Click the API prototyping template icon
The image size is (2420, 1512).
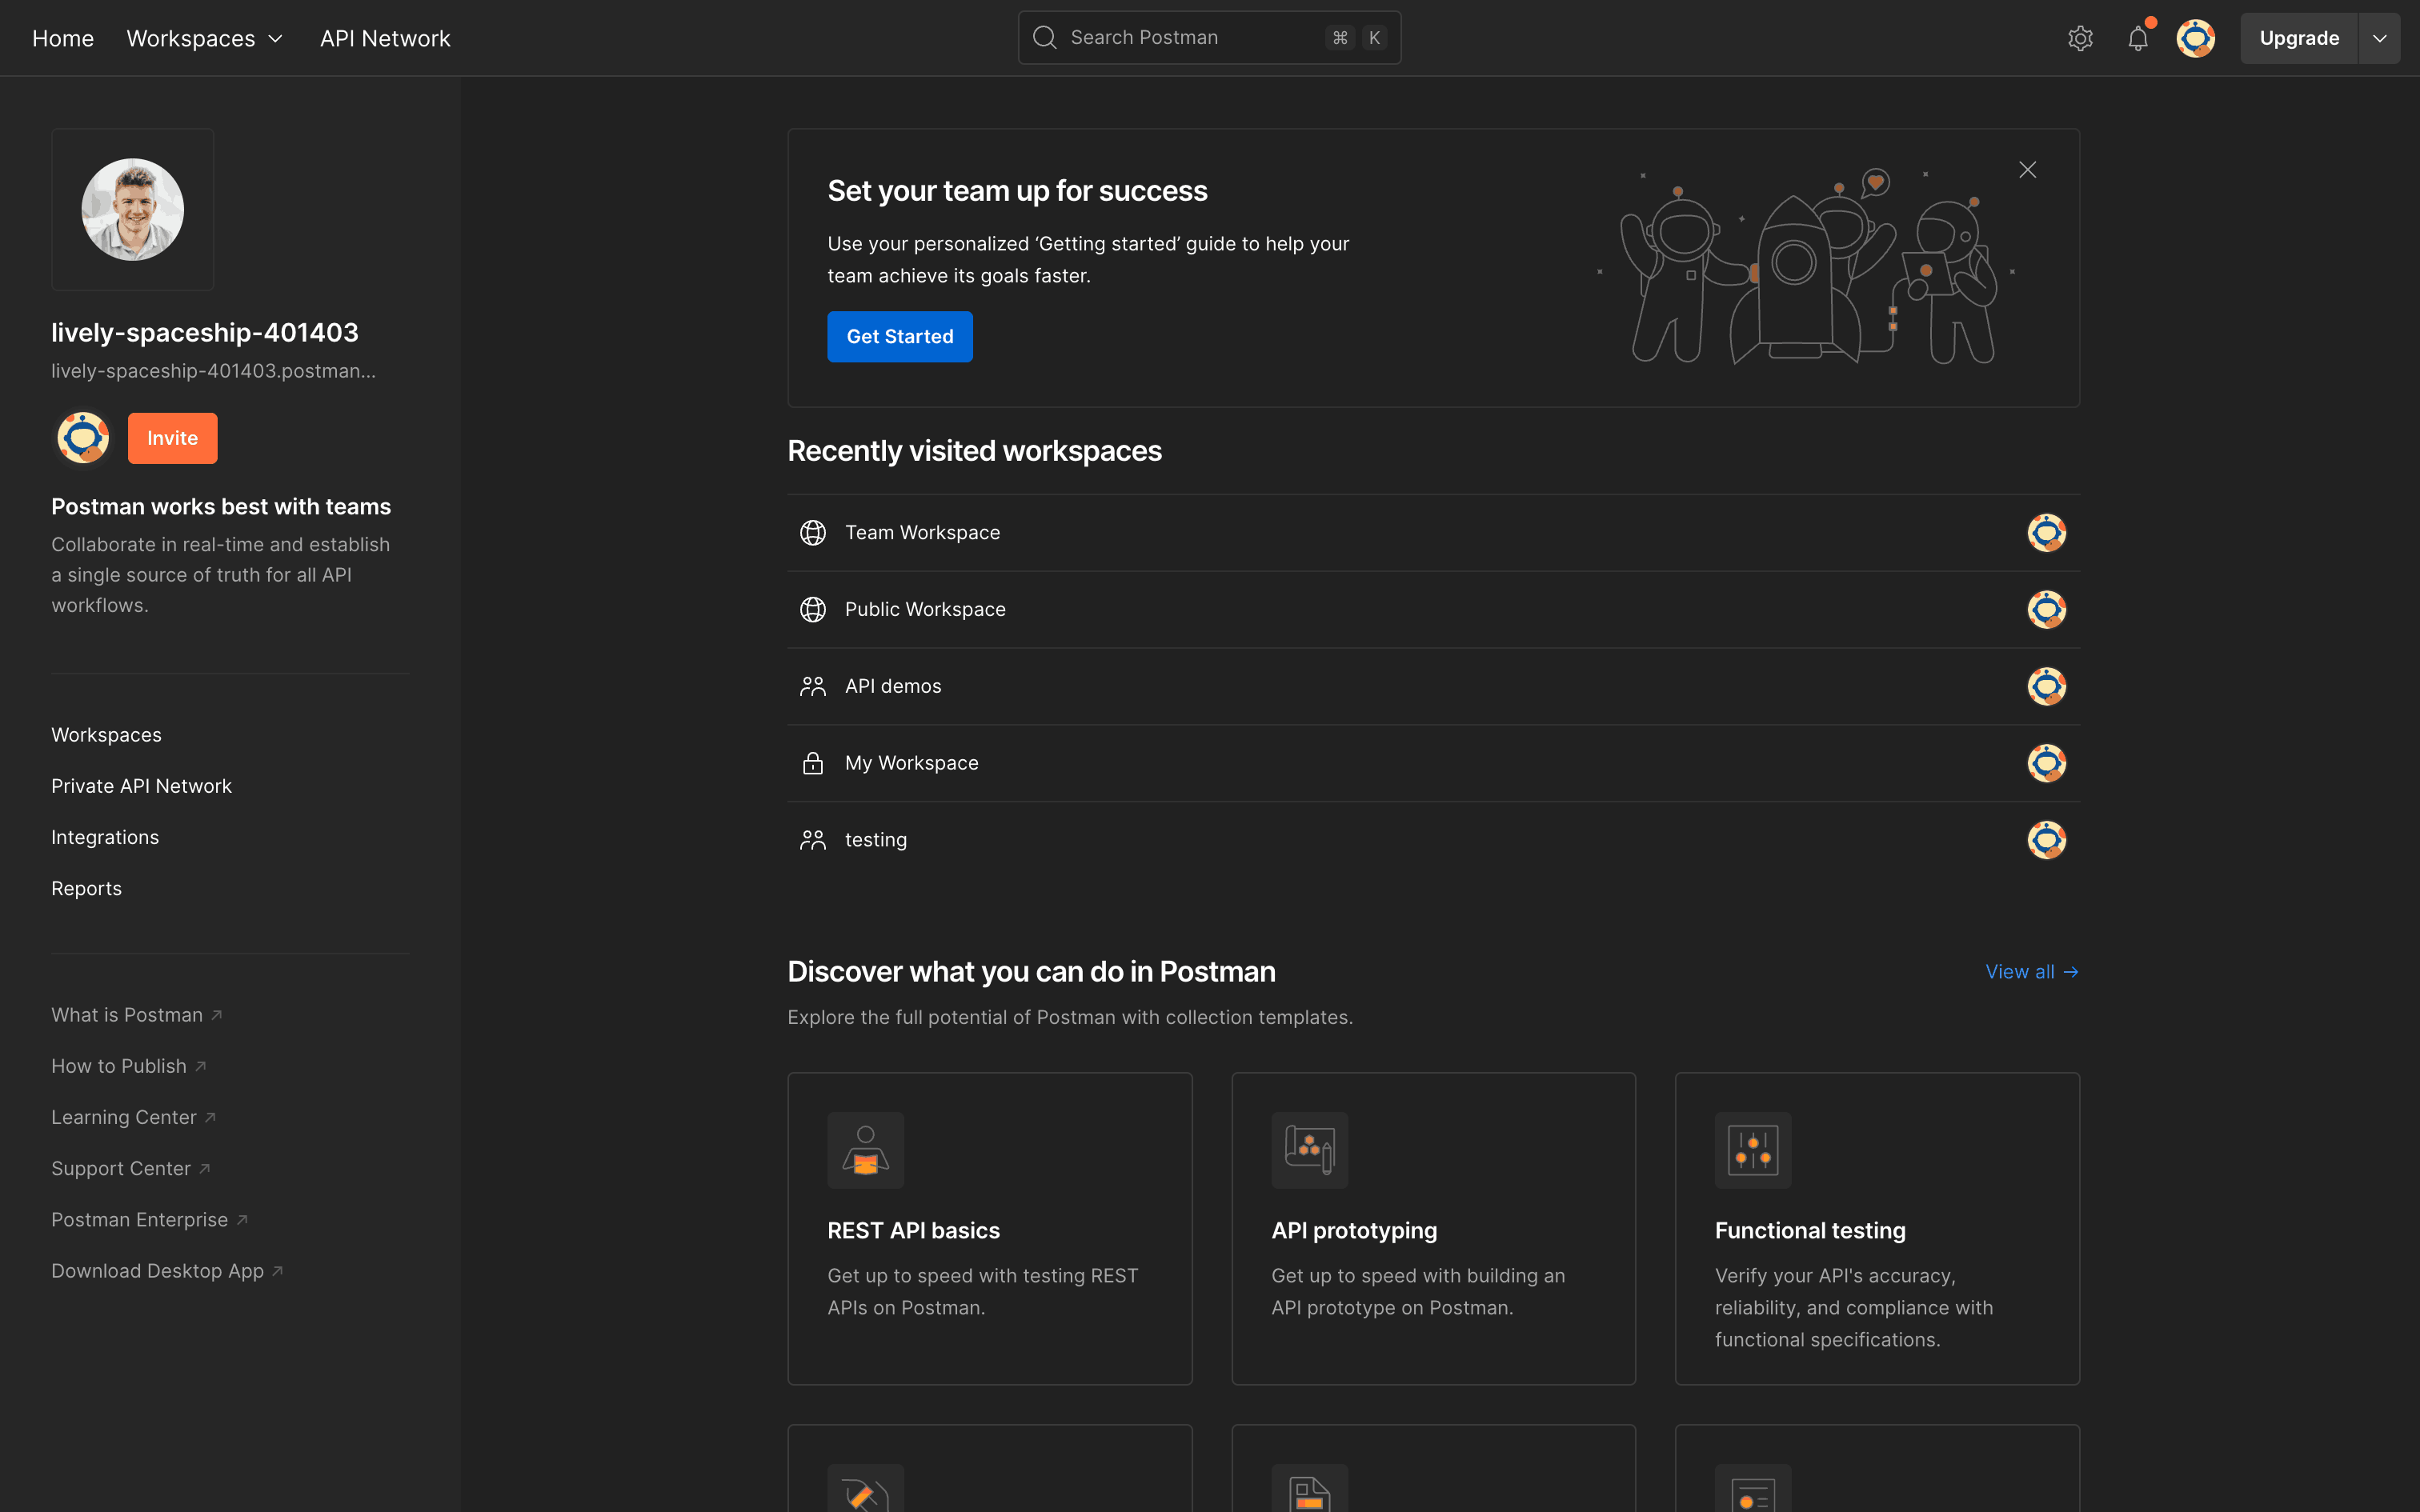[1309, 1150]
